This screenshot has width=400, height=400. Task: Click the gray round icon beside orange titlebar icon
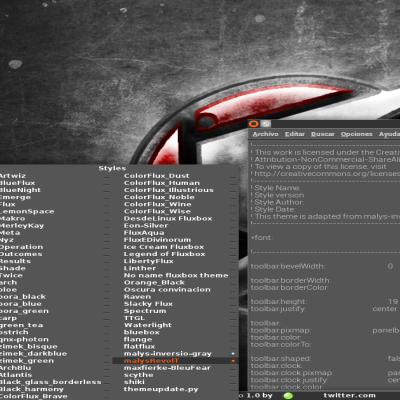click(265, 124)
